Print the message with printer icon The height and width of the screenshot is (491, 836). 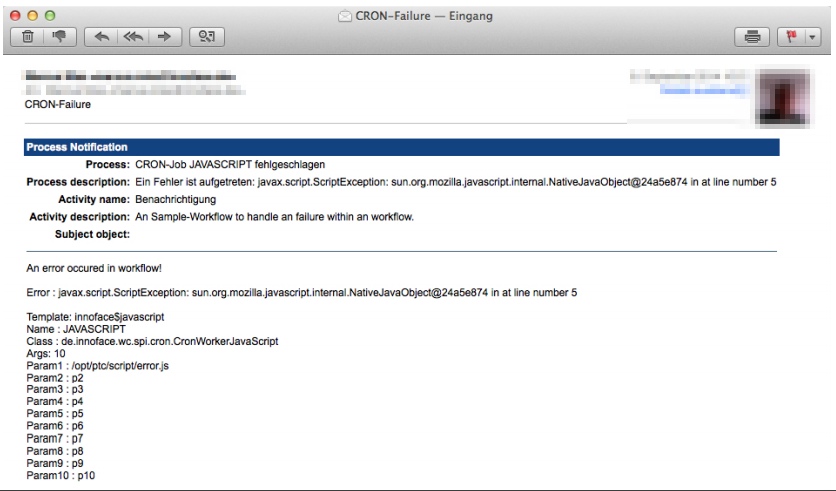(x=752, y=37)
